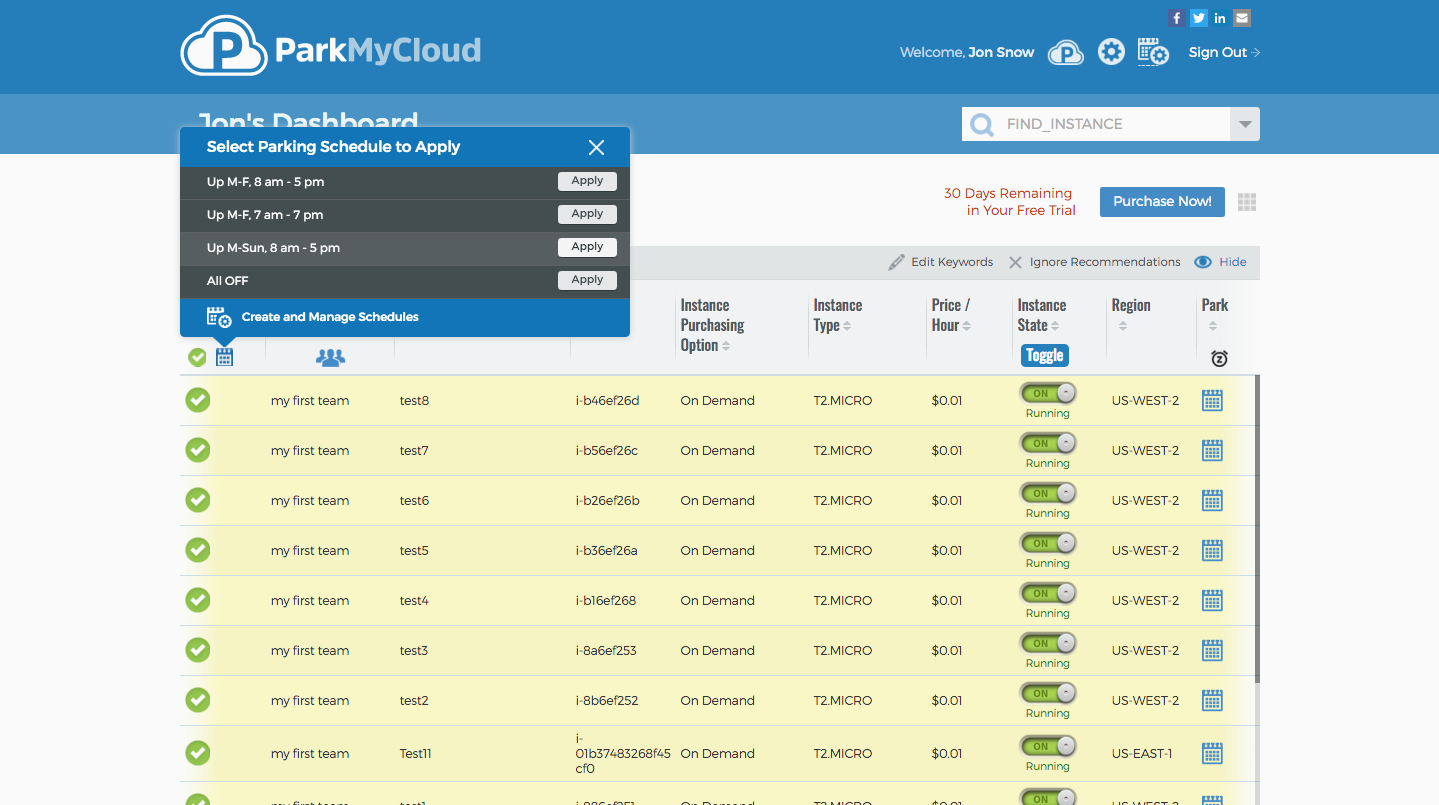Viewport: 1439px width, 805px height.
Task: Click the LinkedIn social icon
Action: click(x=1220, y=18)
